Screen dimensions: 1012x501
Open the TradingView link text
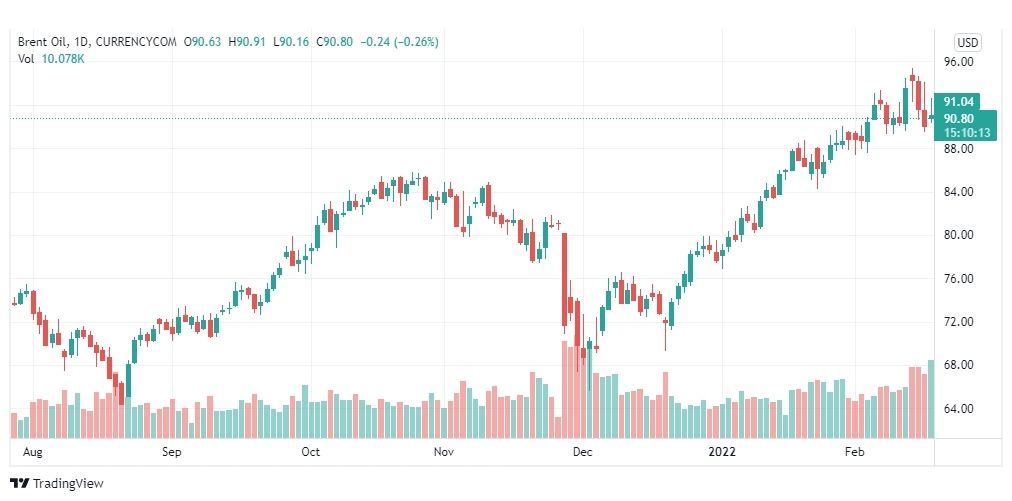click(68, 483)
